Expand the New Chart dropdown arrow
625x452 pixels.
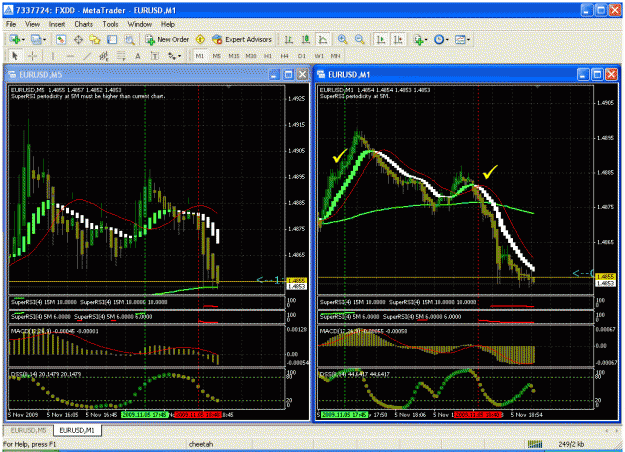pos(23,40)
